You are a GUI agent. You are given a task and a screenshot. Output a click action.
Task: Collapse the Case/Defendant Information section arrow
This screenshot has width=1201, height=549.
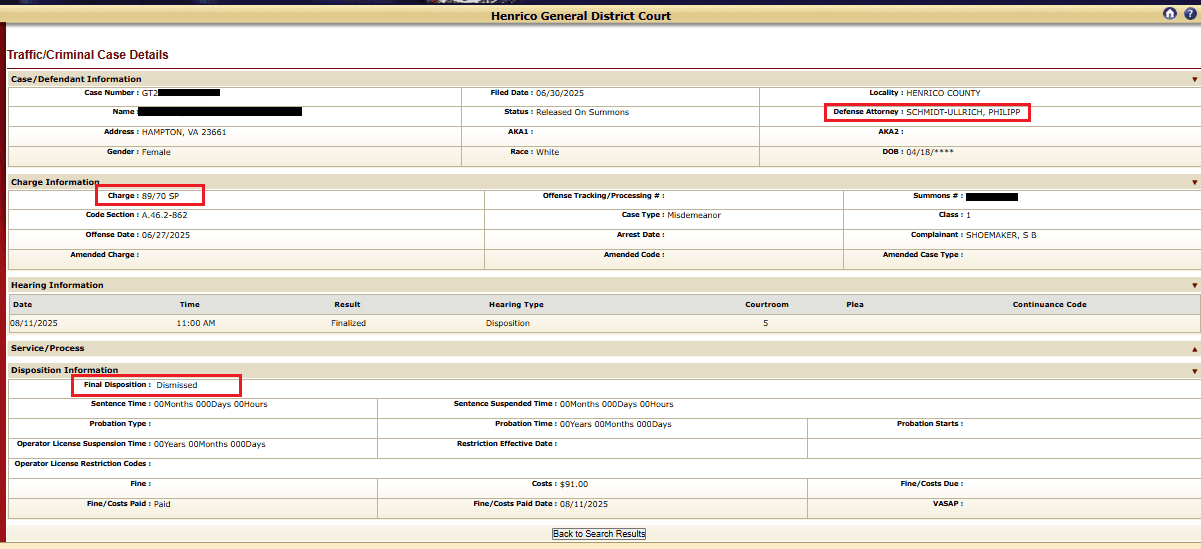click(x=1194, y=79)
